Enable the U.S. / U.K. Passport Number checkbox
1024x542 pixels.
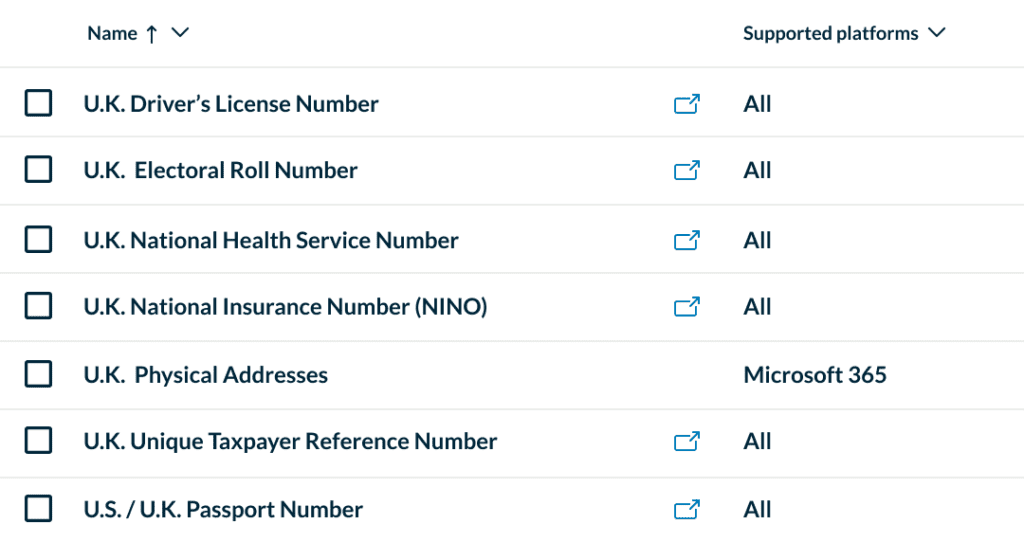[x=38, y=509]
